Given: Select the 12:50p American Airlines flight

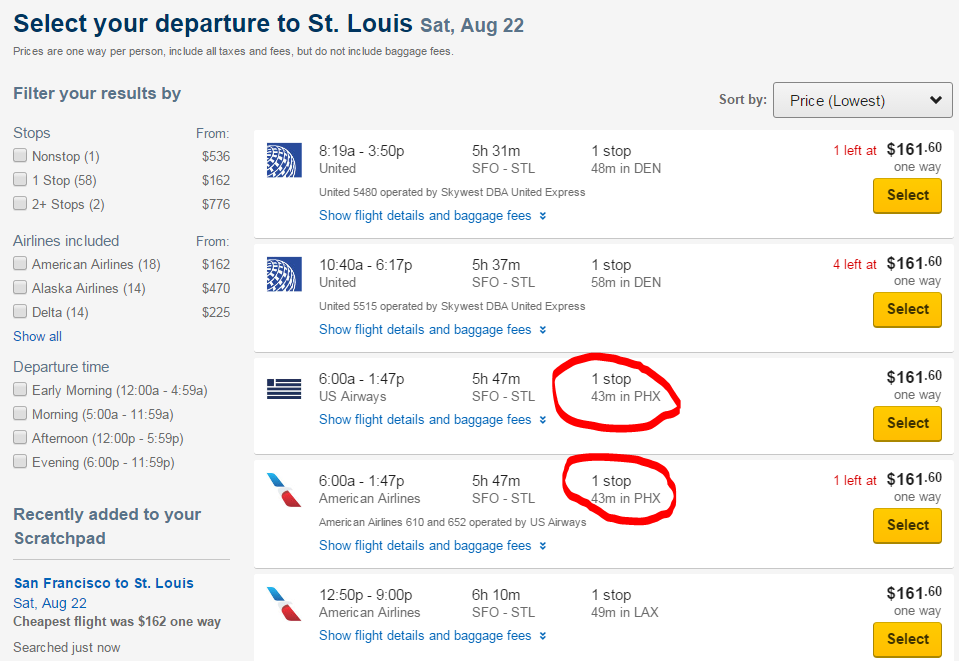Looking at the screenshot, I should pyautogui.click(x=907, y=638).
